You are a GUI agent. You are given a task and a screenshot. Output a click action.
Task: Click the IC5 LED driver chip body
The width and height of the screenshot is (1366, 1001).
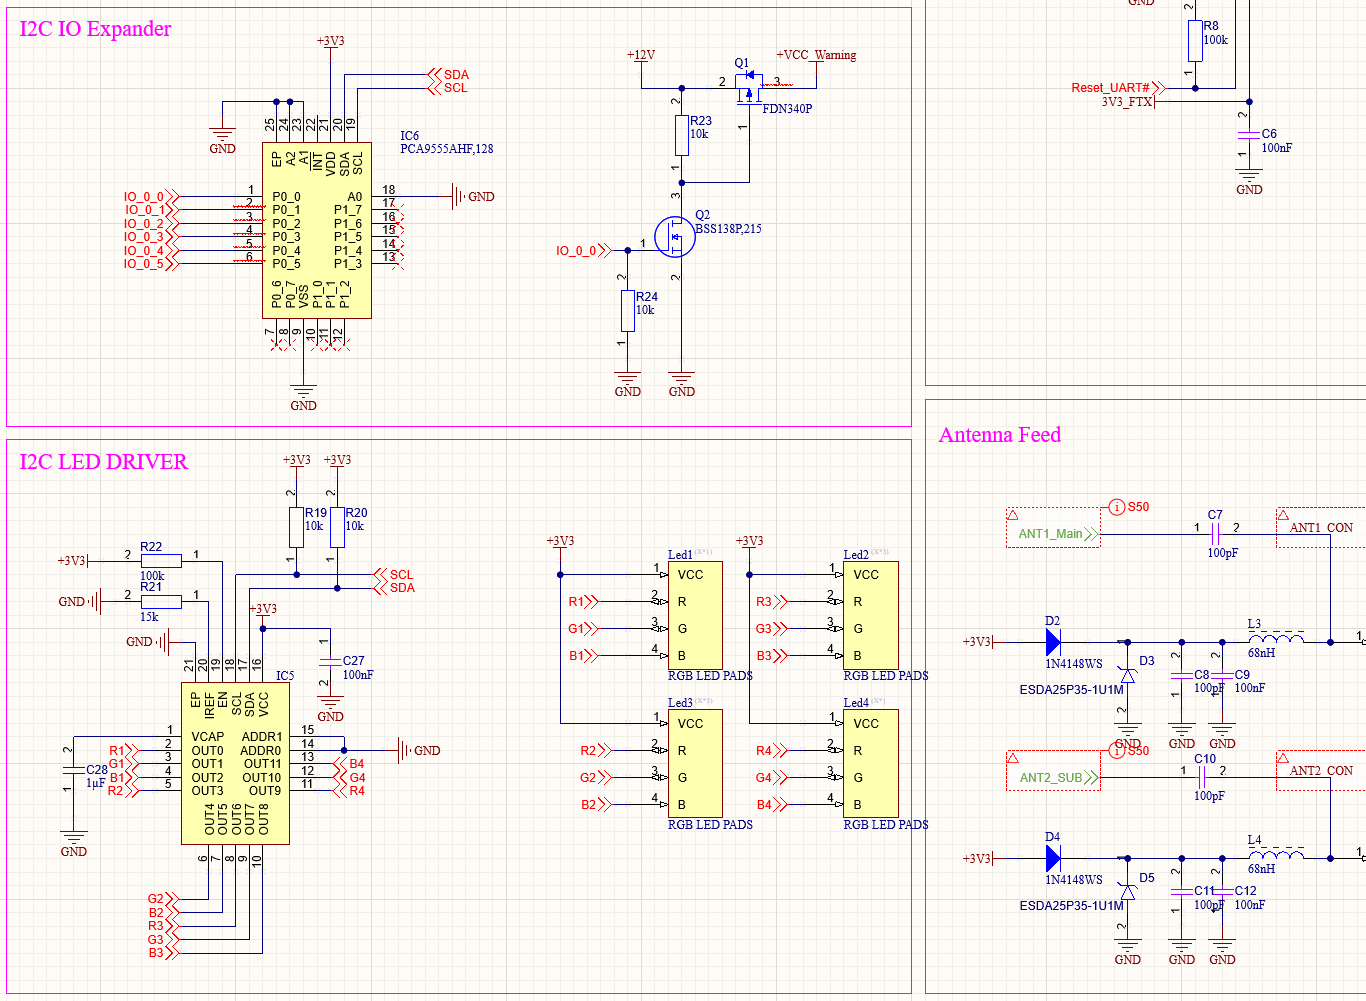pyautogui.click(x=236, y=763)
